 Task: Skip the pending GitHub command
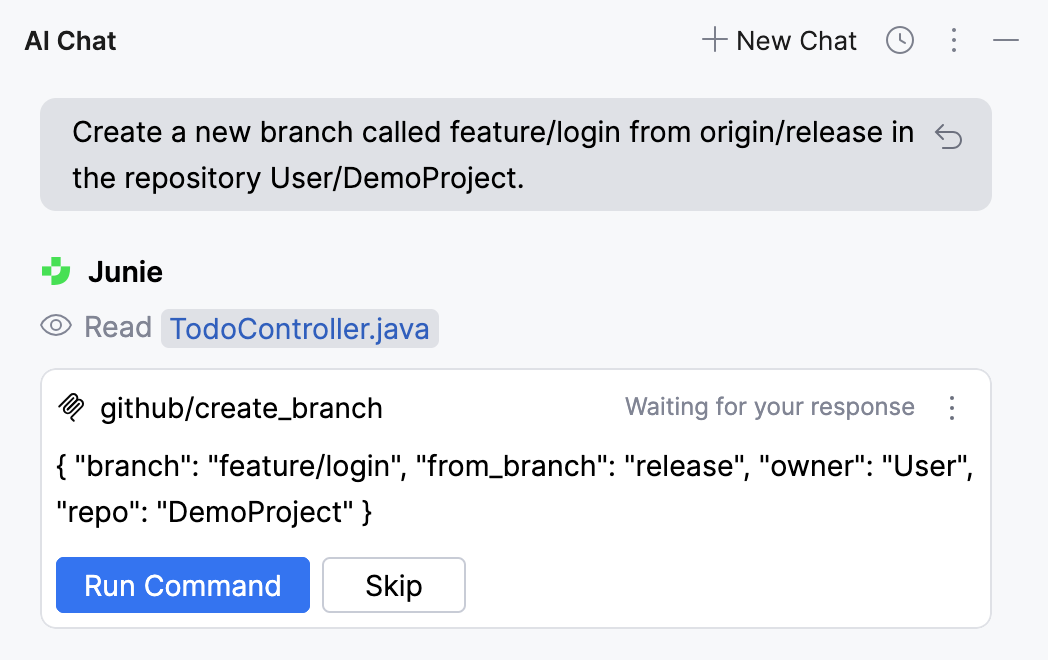click(x=393, y=585)
